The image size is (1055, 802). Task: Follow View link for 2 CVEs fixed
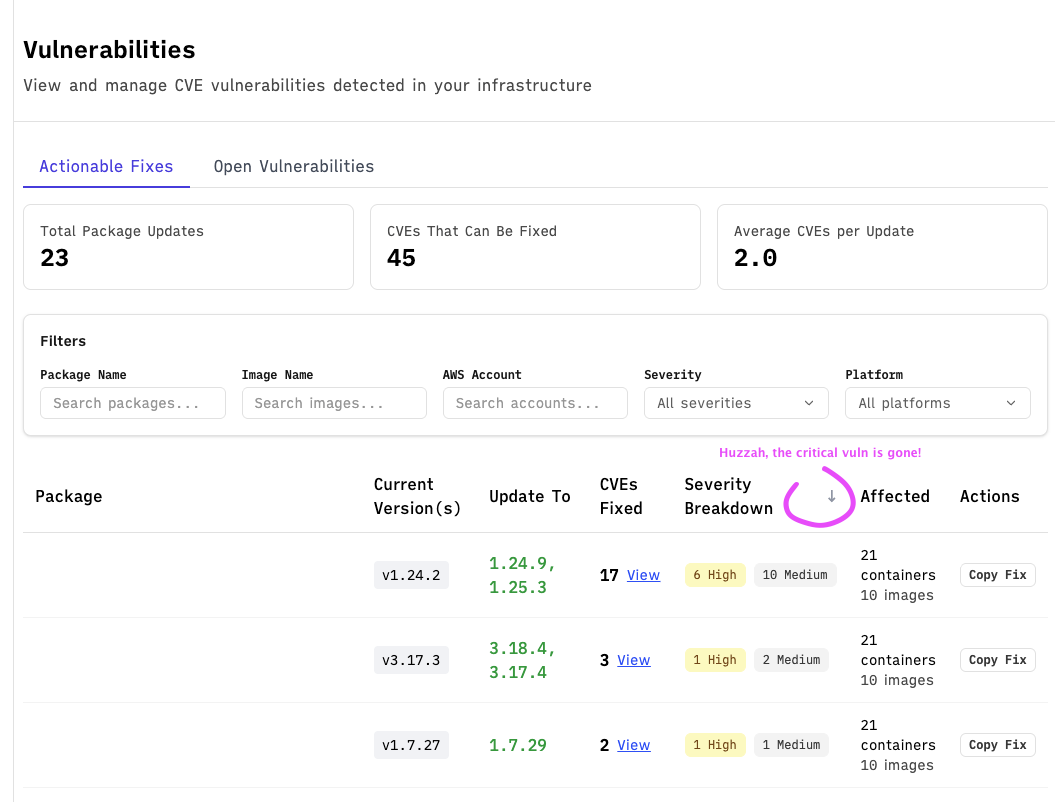[x=633, y=745]
